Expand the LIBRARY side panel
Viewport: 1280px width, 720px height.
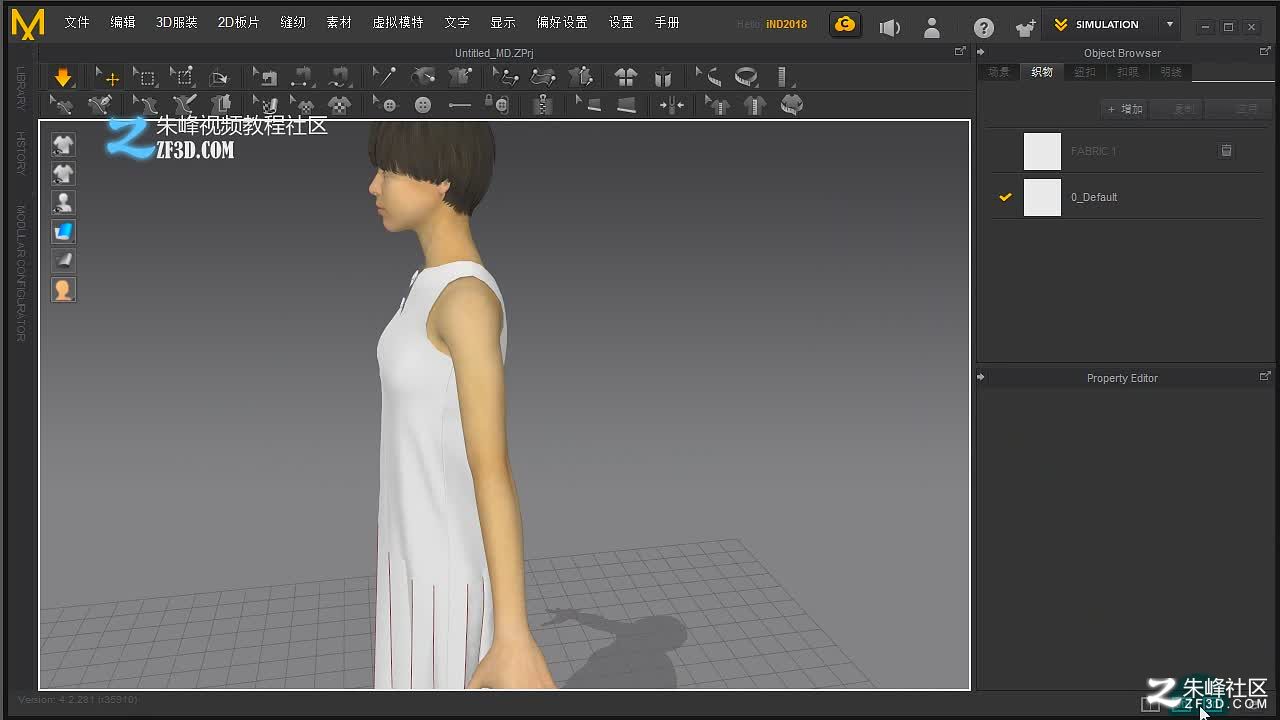coord(20,88)
